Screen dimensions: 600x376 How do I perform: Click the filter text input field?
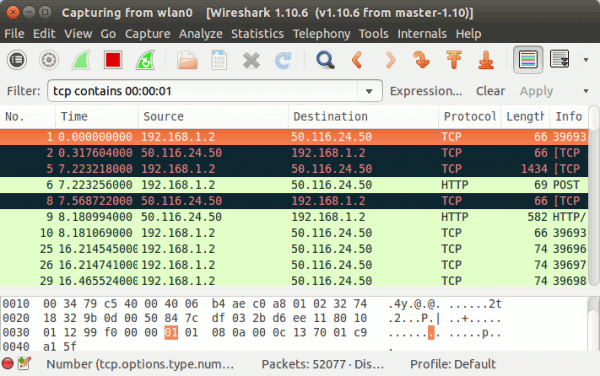tap(203, 91)
